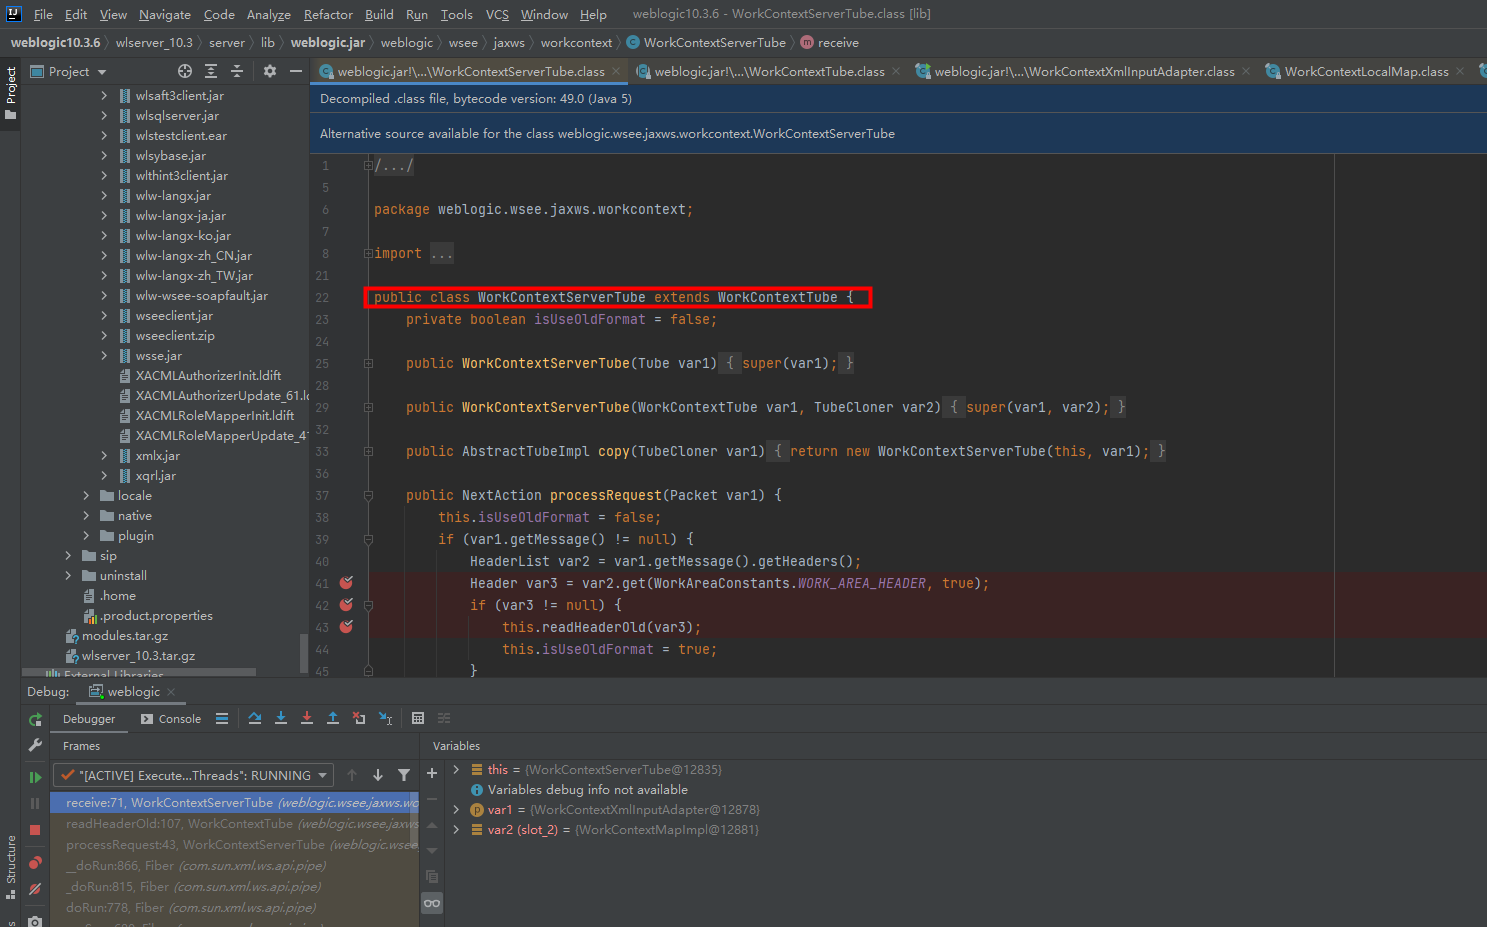Expand all in Project panel

pos(211,71)
